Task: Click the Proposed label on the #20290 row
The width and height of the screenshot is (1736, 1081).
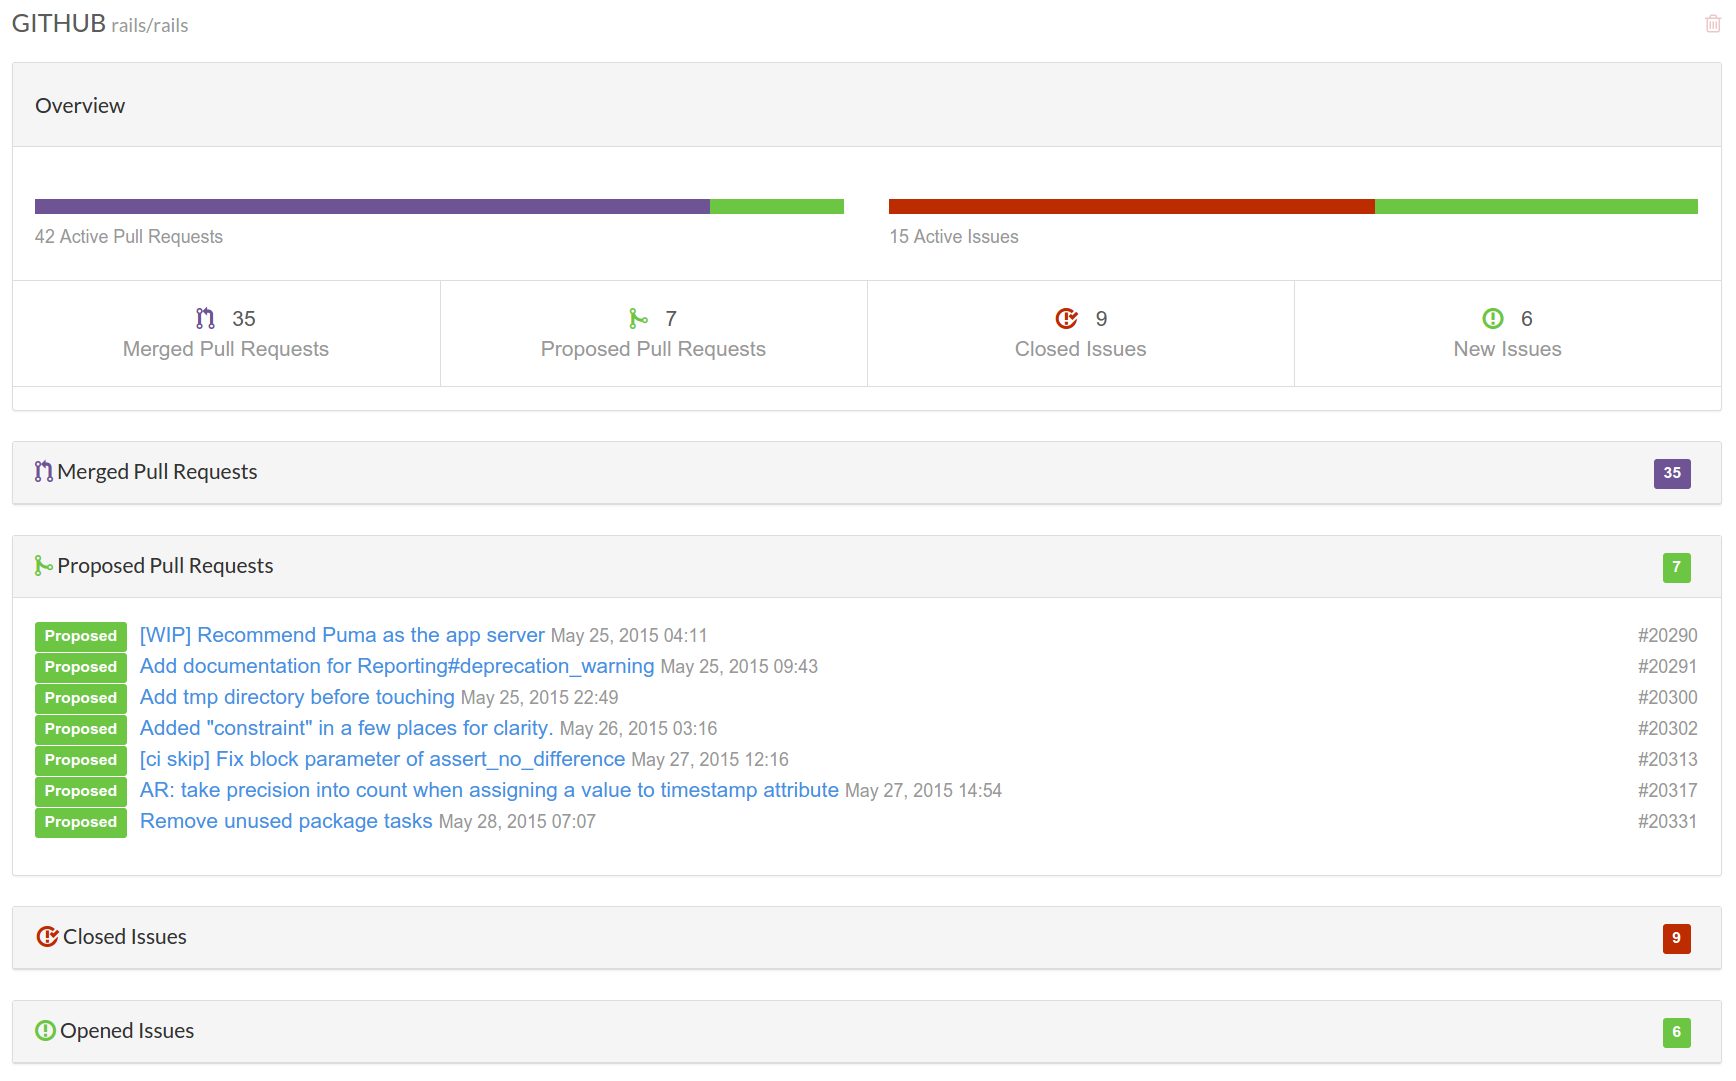Action: (x=81, y=636)
